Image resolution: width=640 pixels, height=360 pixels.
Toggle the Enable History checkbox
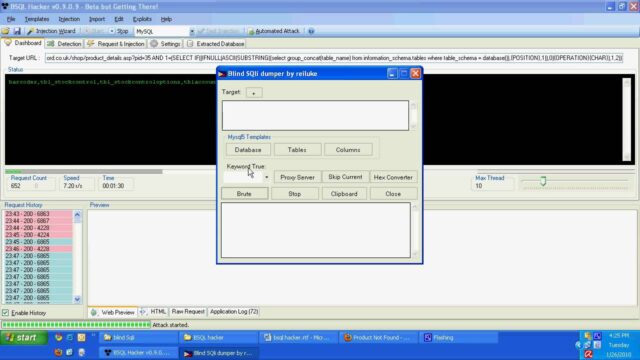point(5,313)
